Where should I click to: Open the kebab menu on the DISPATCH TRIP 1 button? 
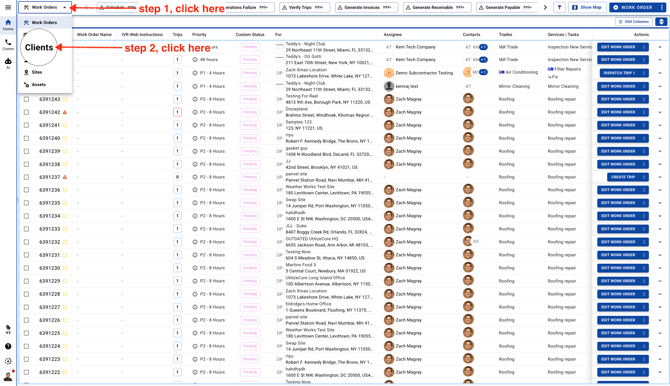click(644, 73)
